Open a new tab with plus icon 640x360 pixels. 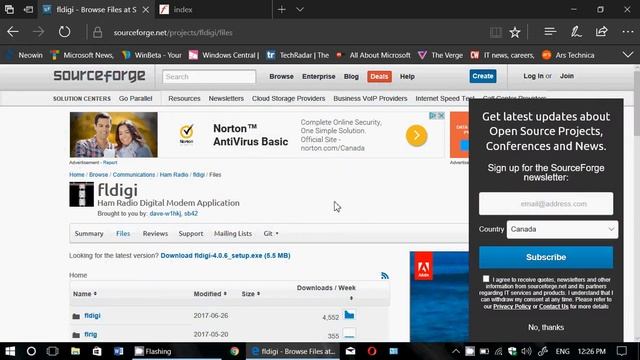pyautogui.click(x=282, y=9)
